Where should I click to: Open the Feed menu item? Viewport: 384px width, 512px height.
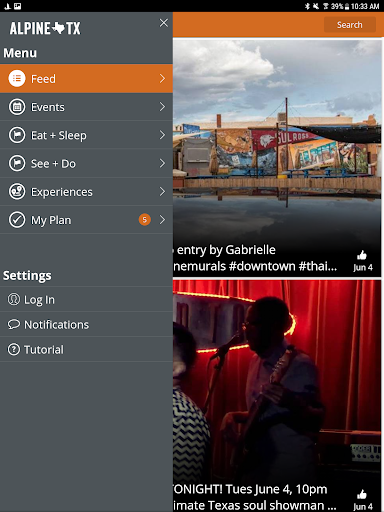(x=86, y=78)
